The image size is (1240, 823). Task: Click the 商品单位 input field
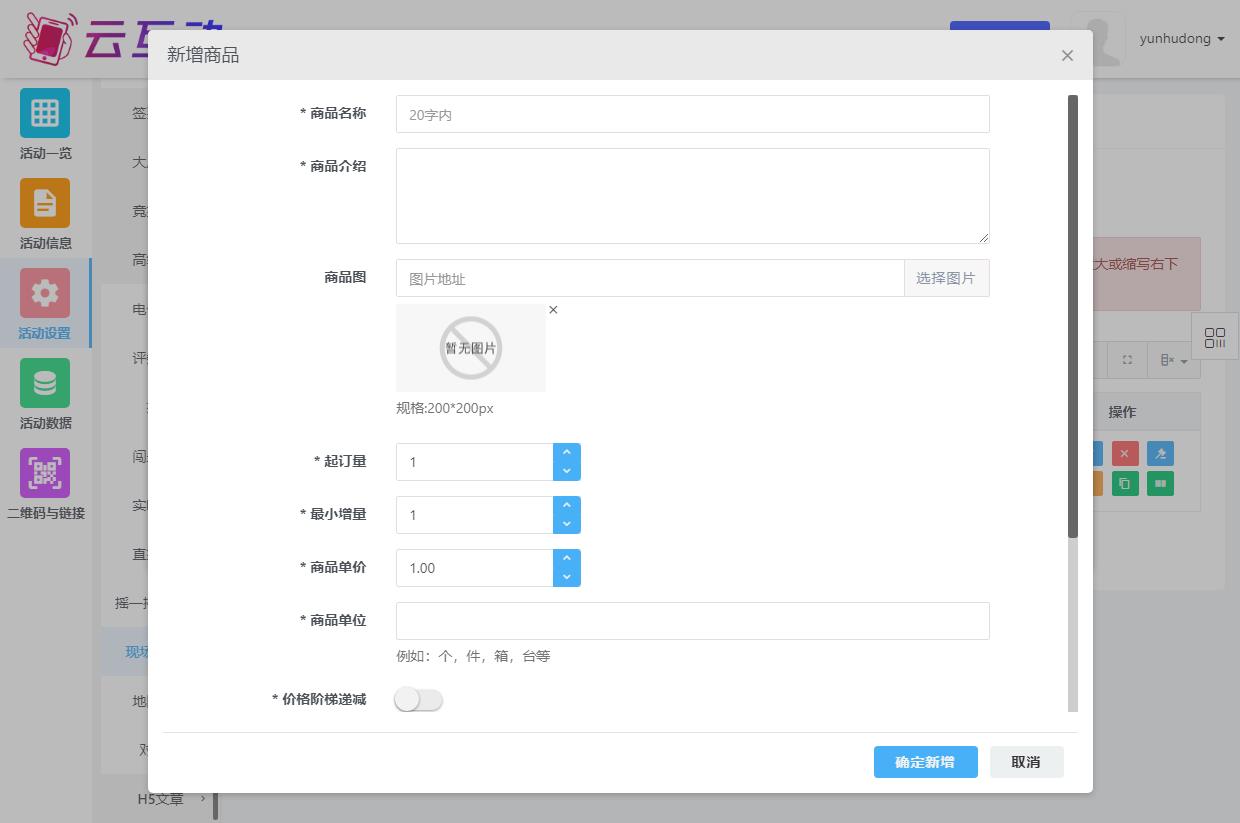coord(692,621)
